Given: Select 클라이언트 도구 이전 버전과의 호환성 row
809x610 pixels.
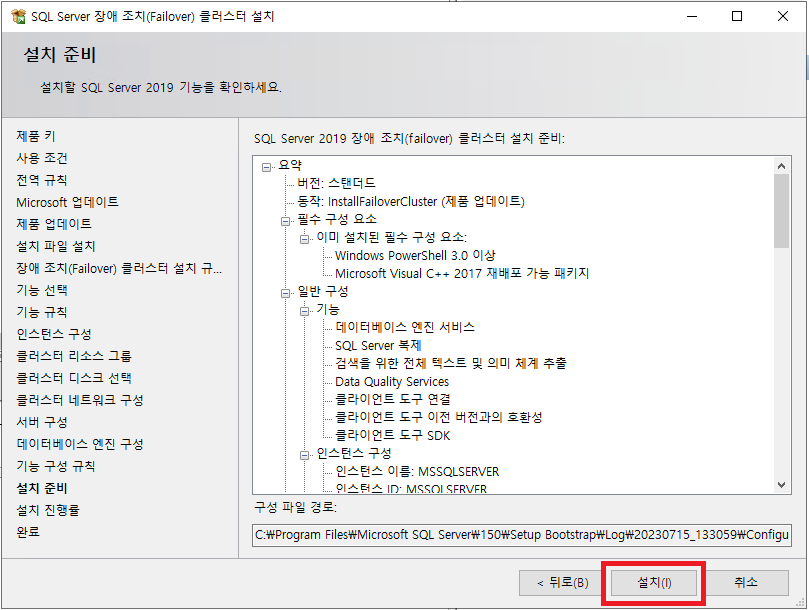Looking at the screenshot, I should (439, 417).
